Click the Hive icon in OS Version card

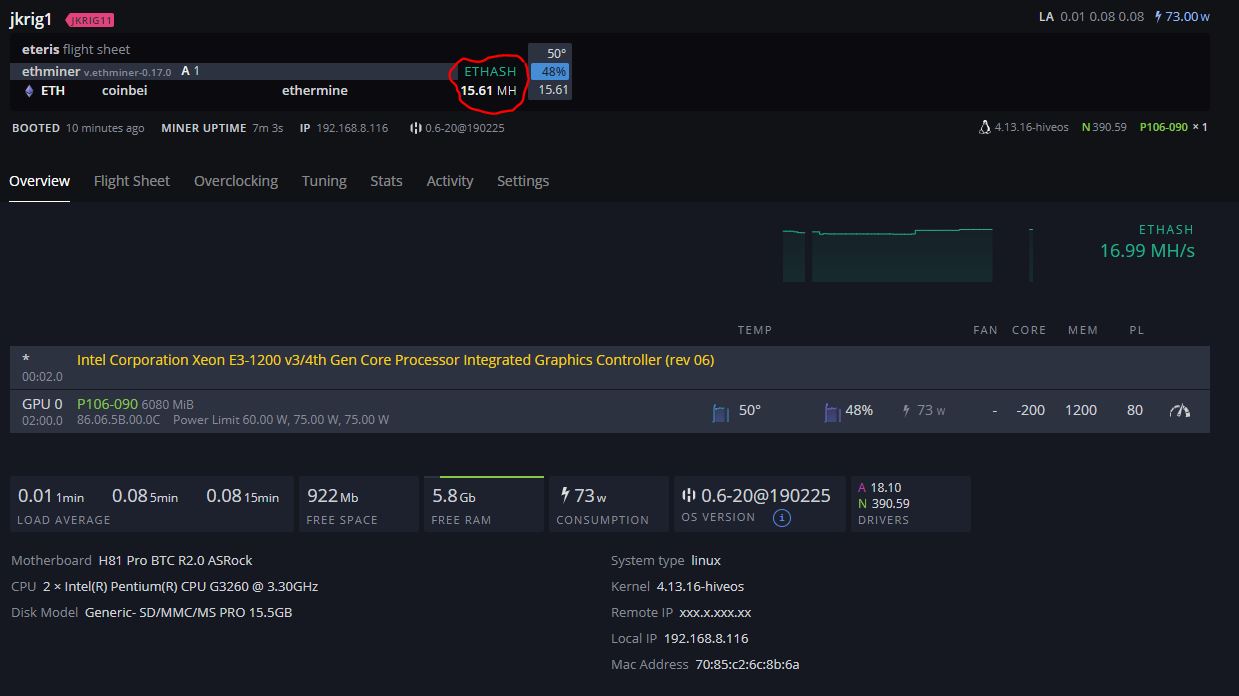tap(688, 496)
